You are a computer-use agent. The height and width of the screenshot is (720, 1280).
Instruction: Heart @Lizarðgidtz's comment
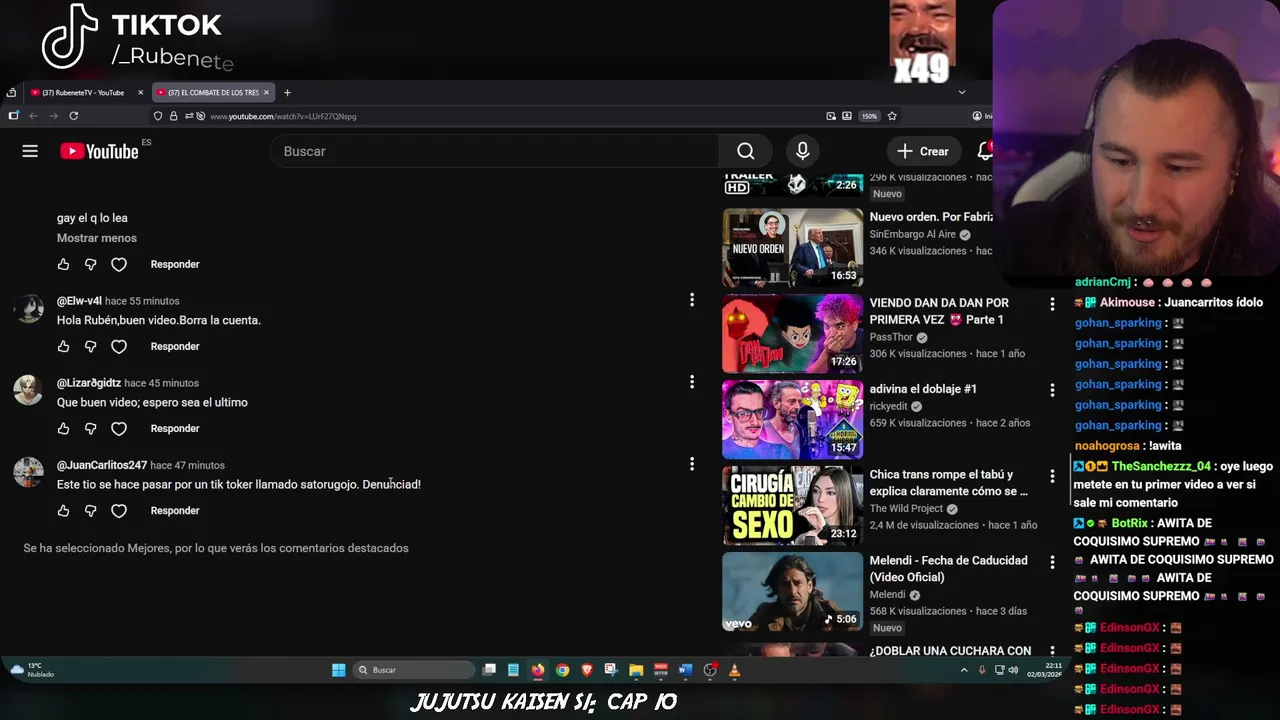119,428
